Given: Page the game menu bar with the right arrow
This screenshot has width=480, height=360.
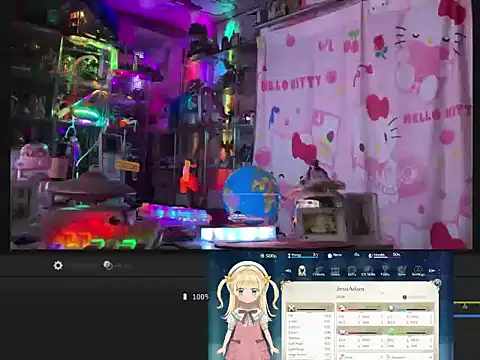Looking at the screenshot, I should click(x=432, y=271).
